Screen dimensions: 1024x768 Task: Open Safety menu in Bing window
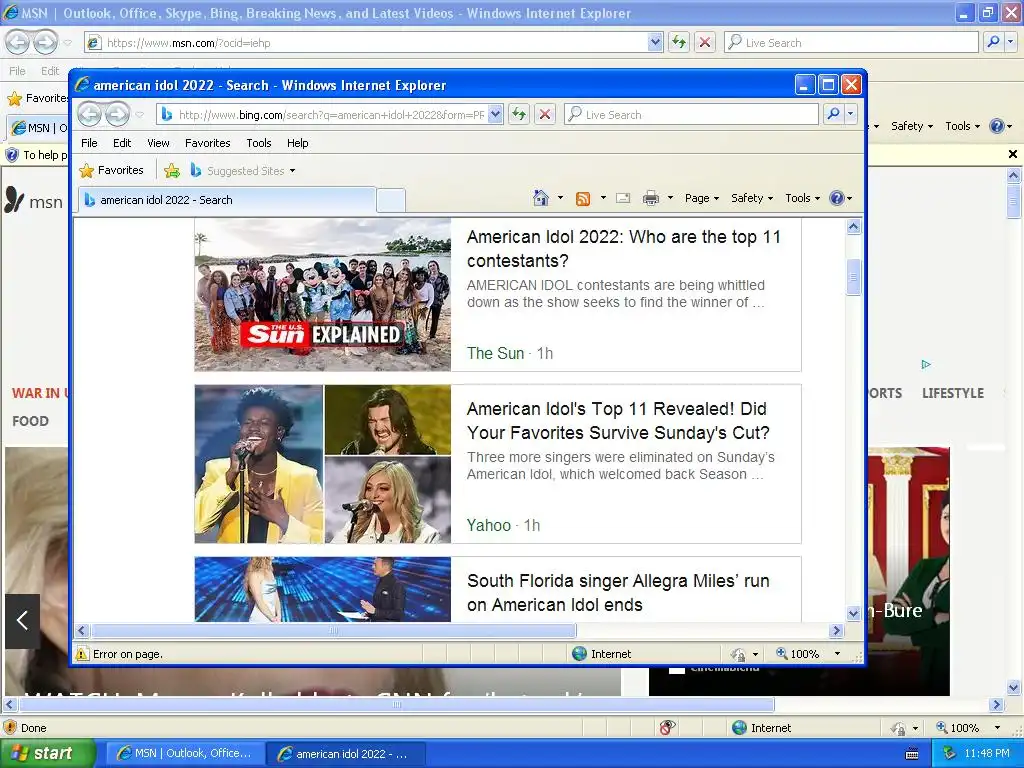[752, 198]
